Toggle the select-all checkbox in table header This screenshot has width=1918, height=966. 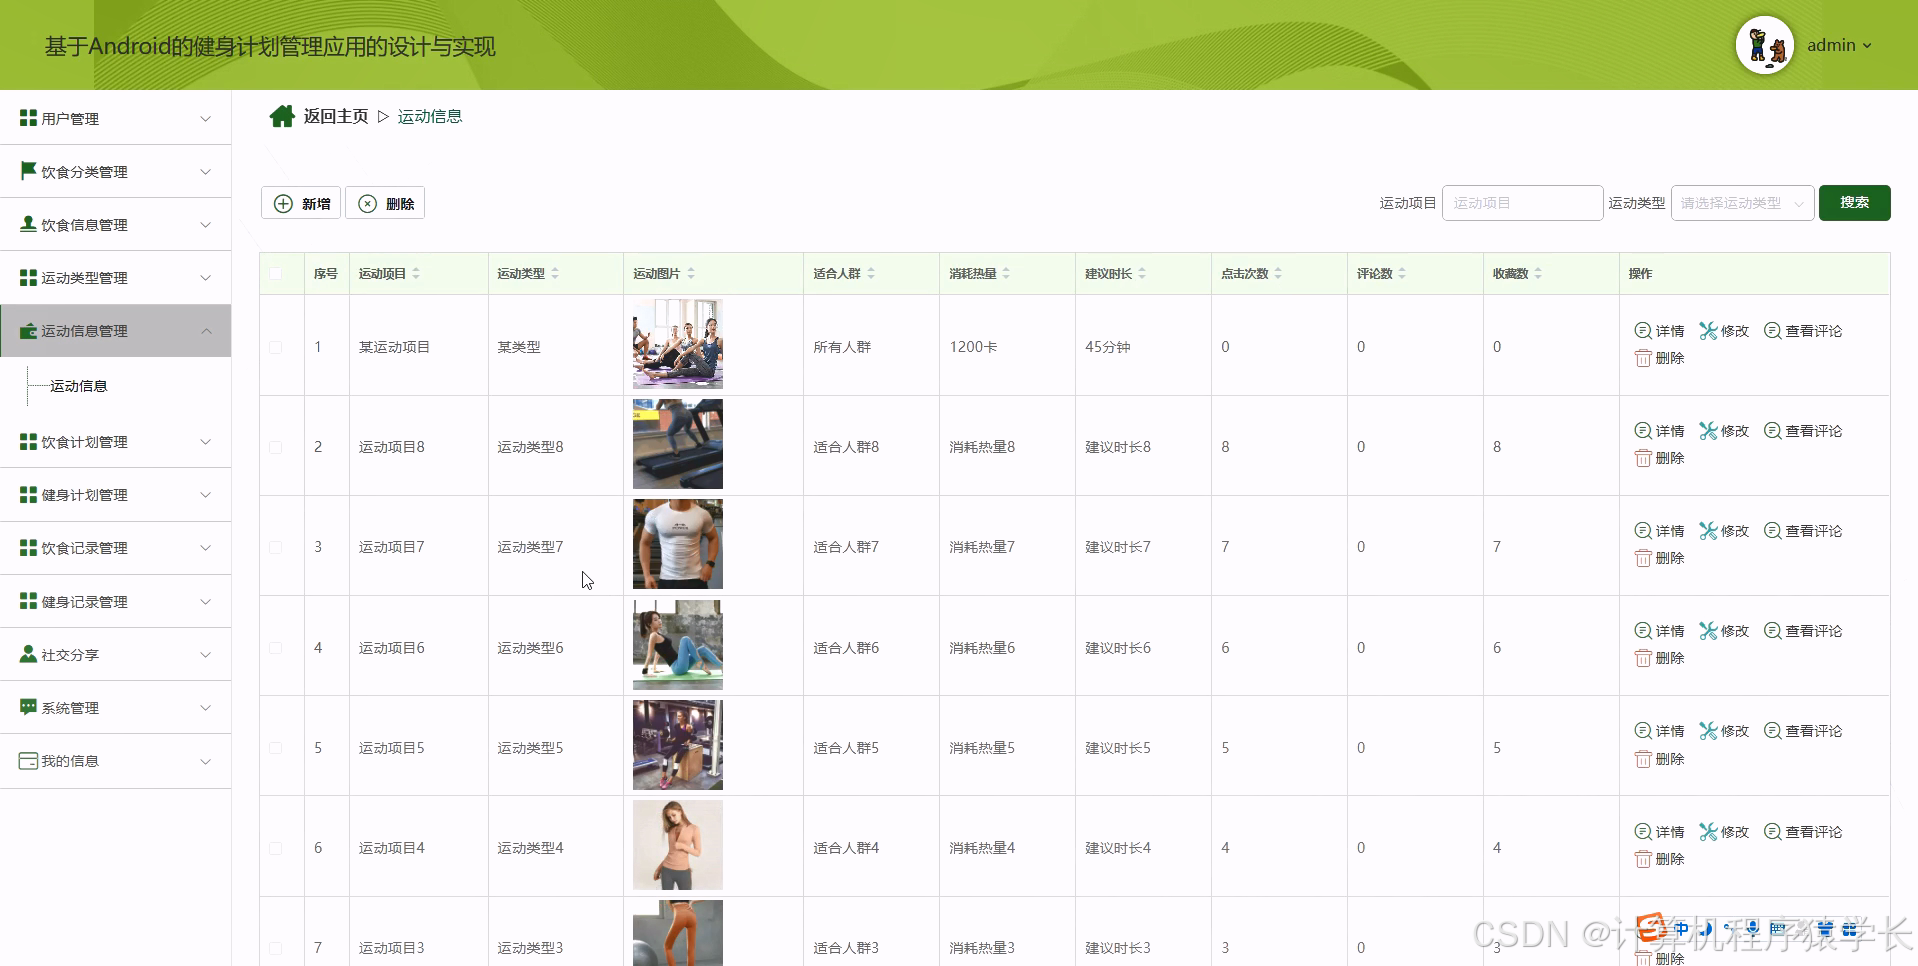point(275,273)
